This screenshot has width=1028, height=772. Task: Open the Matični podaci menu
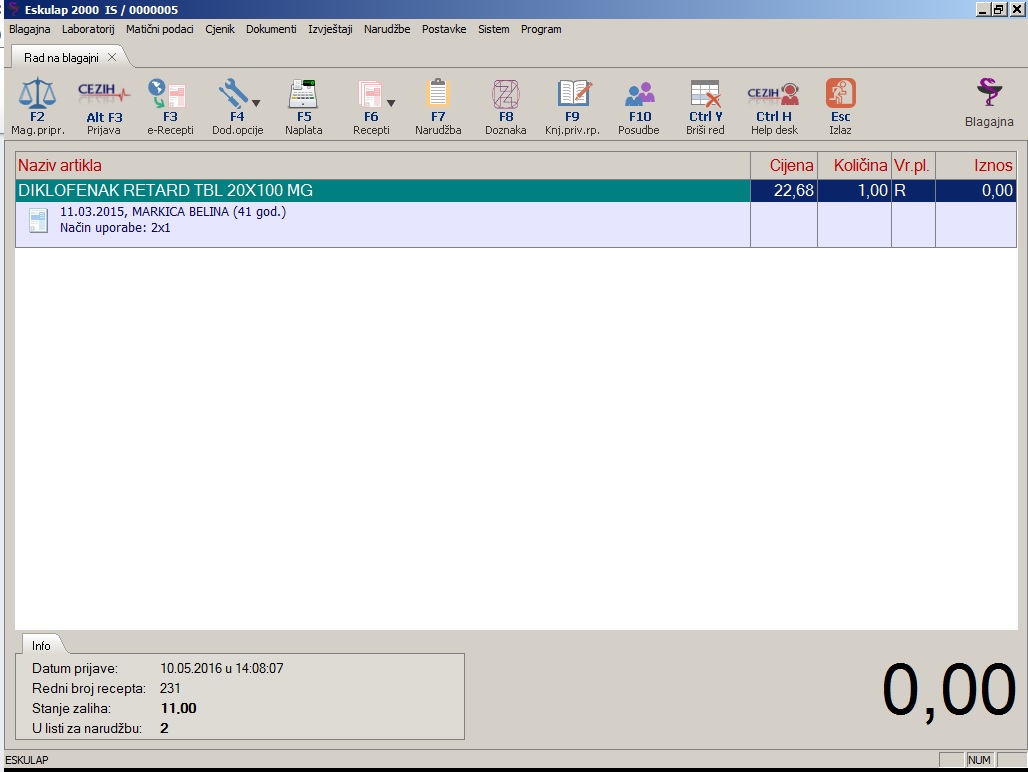159,29
